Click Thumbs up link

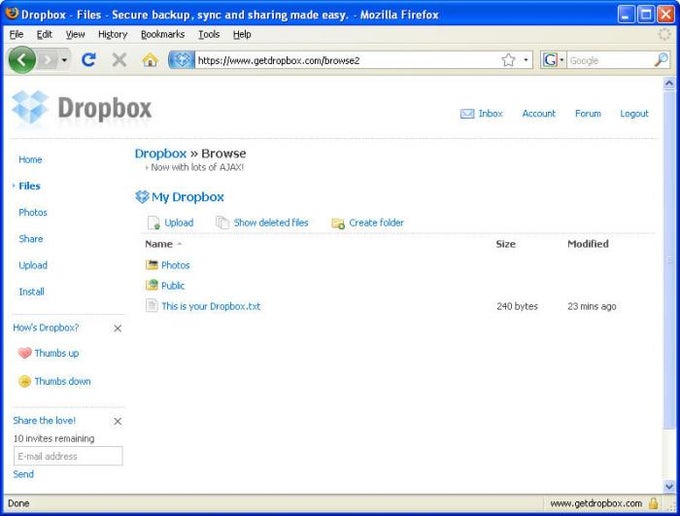pos(57,353)
